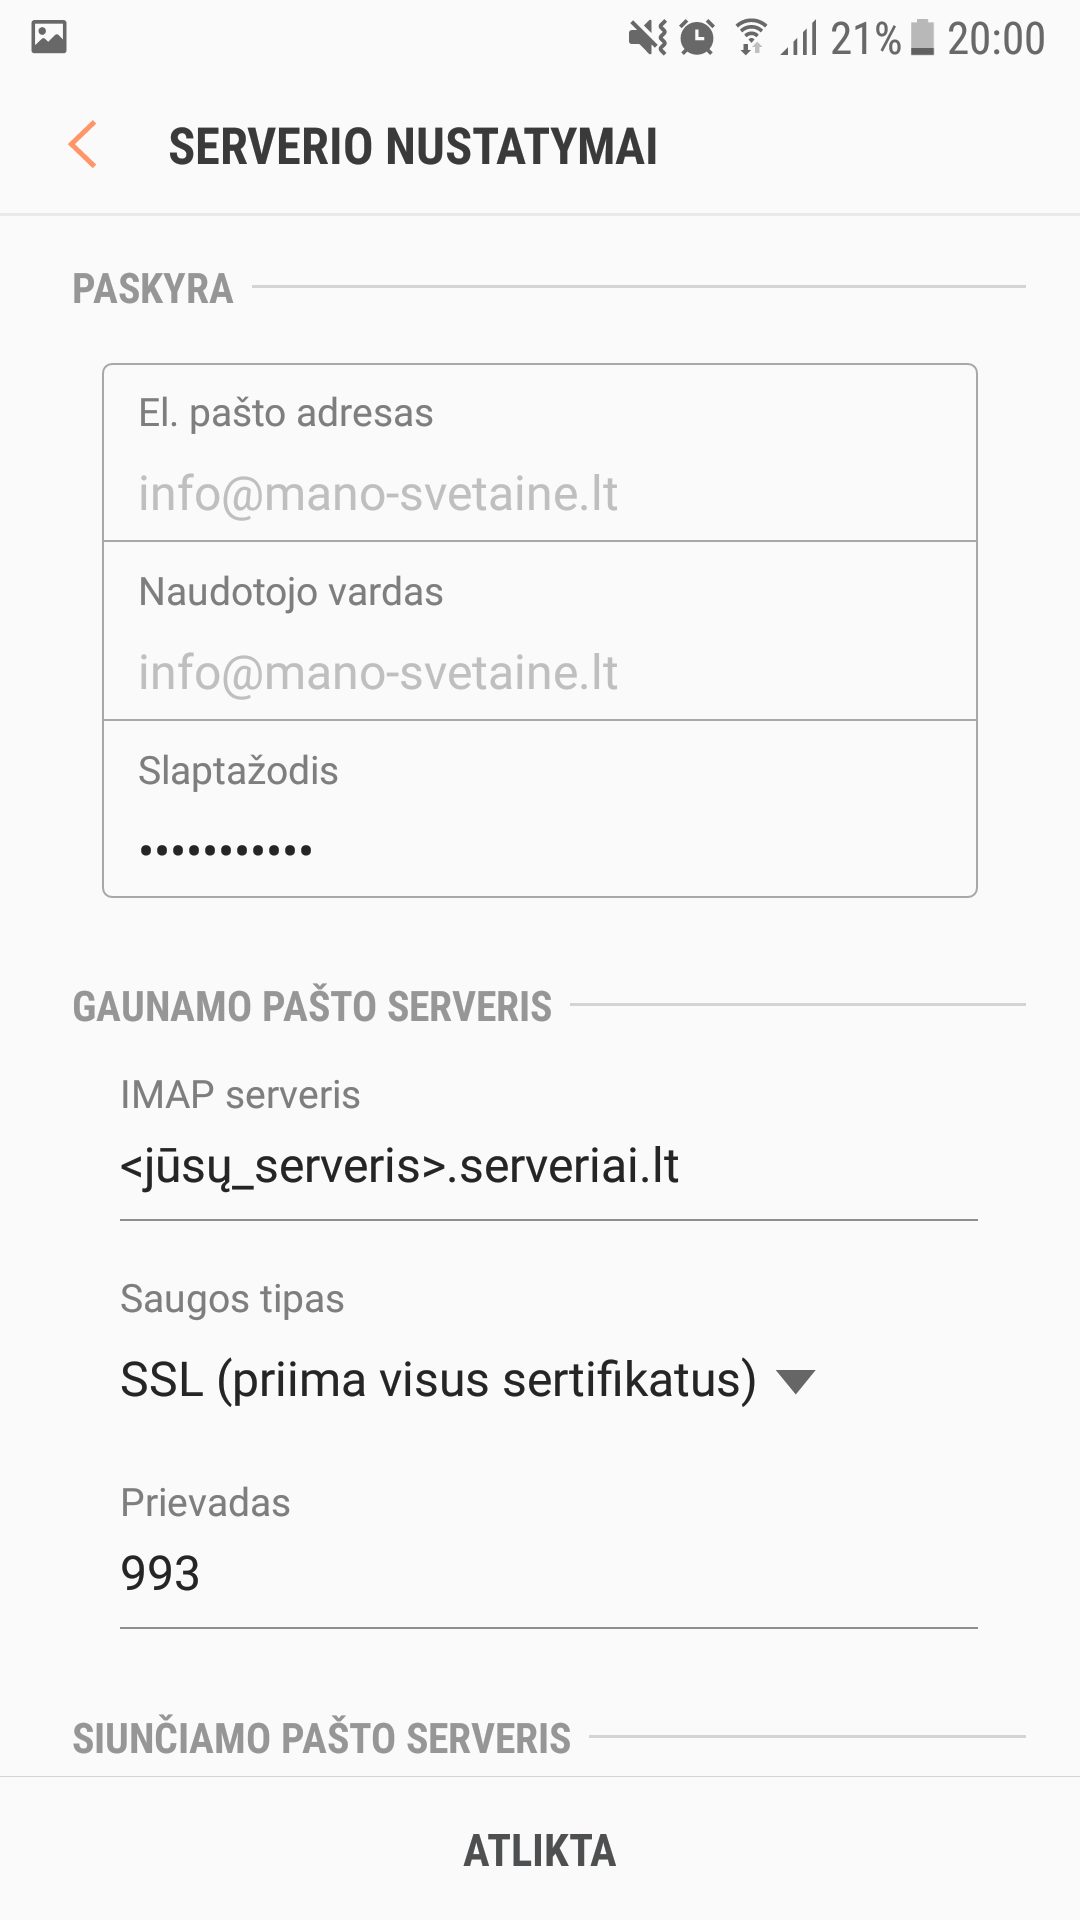Tap the GAUNAMO PAŠTO SERVERIS header
The image size is (1080, 1920).
coord(312,1006)
